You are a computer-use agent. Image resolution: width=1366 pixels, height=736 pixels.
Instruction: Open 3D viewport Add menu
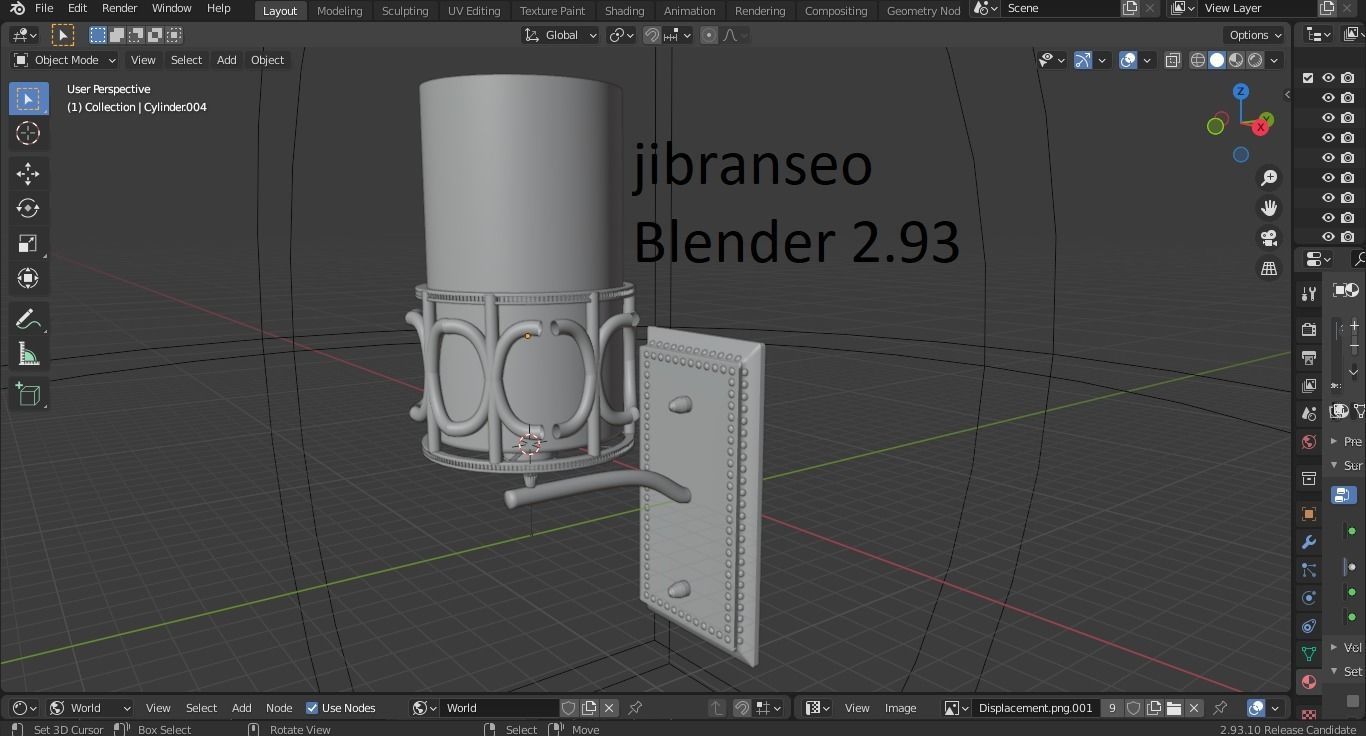pos(227,60)
